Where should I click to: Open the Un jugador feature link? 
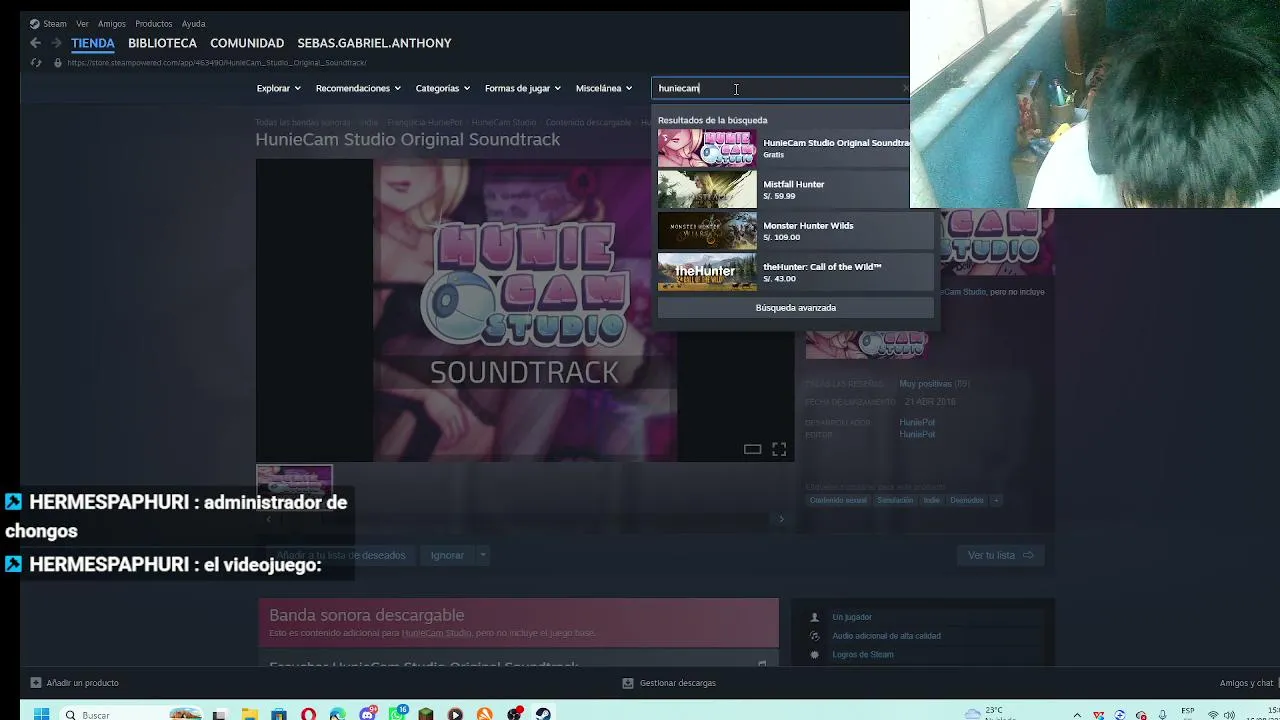click(x=852, y=617)
